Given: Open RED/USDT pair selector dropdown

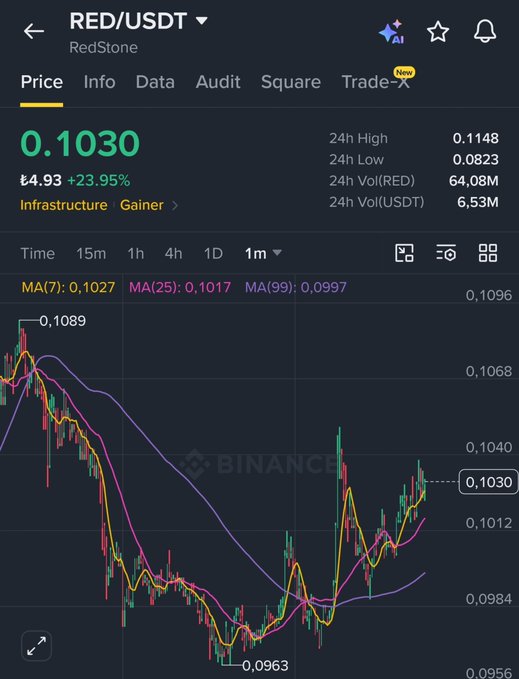Looking at the screenshot, I should pos(139,21).
